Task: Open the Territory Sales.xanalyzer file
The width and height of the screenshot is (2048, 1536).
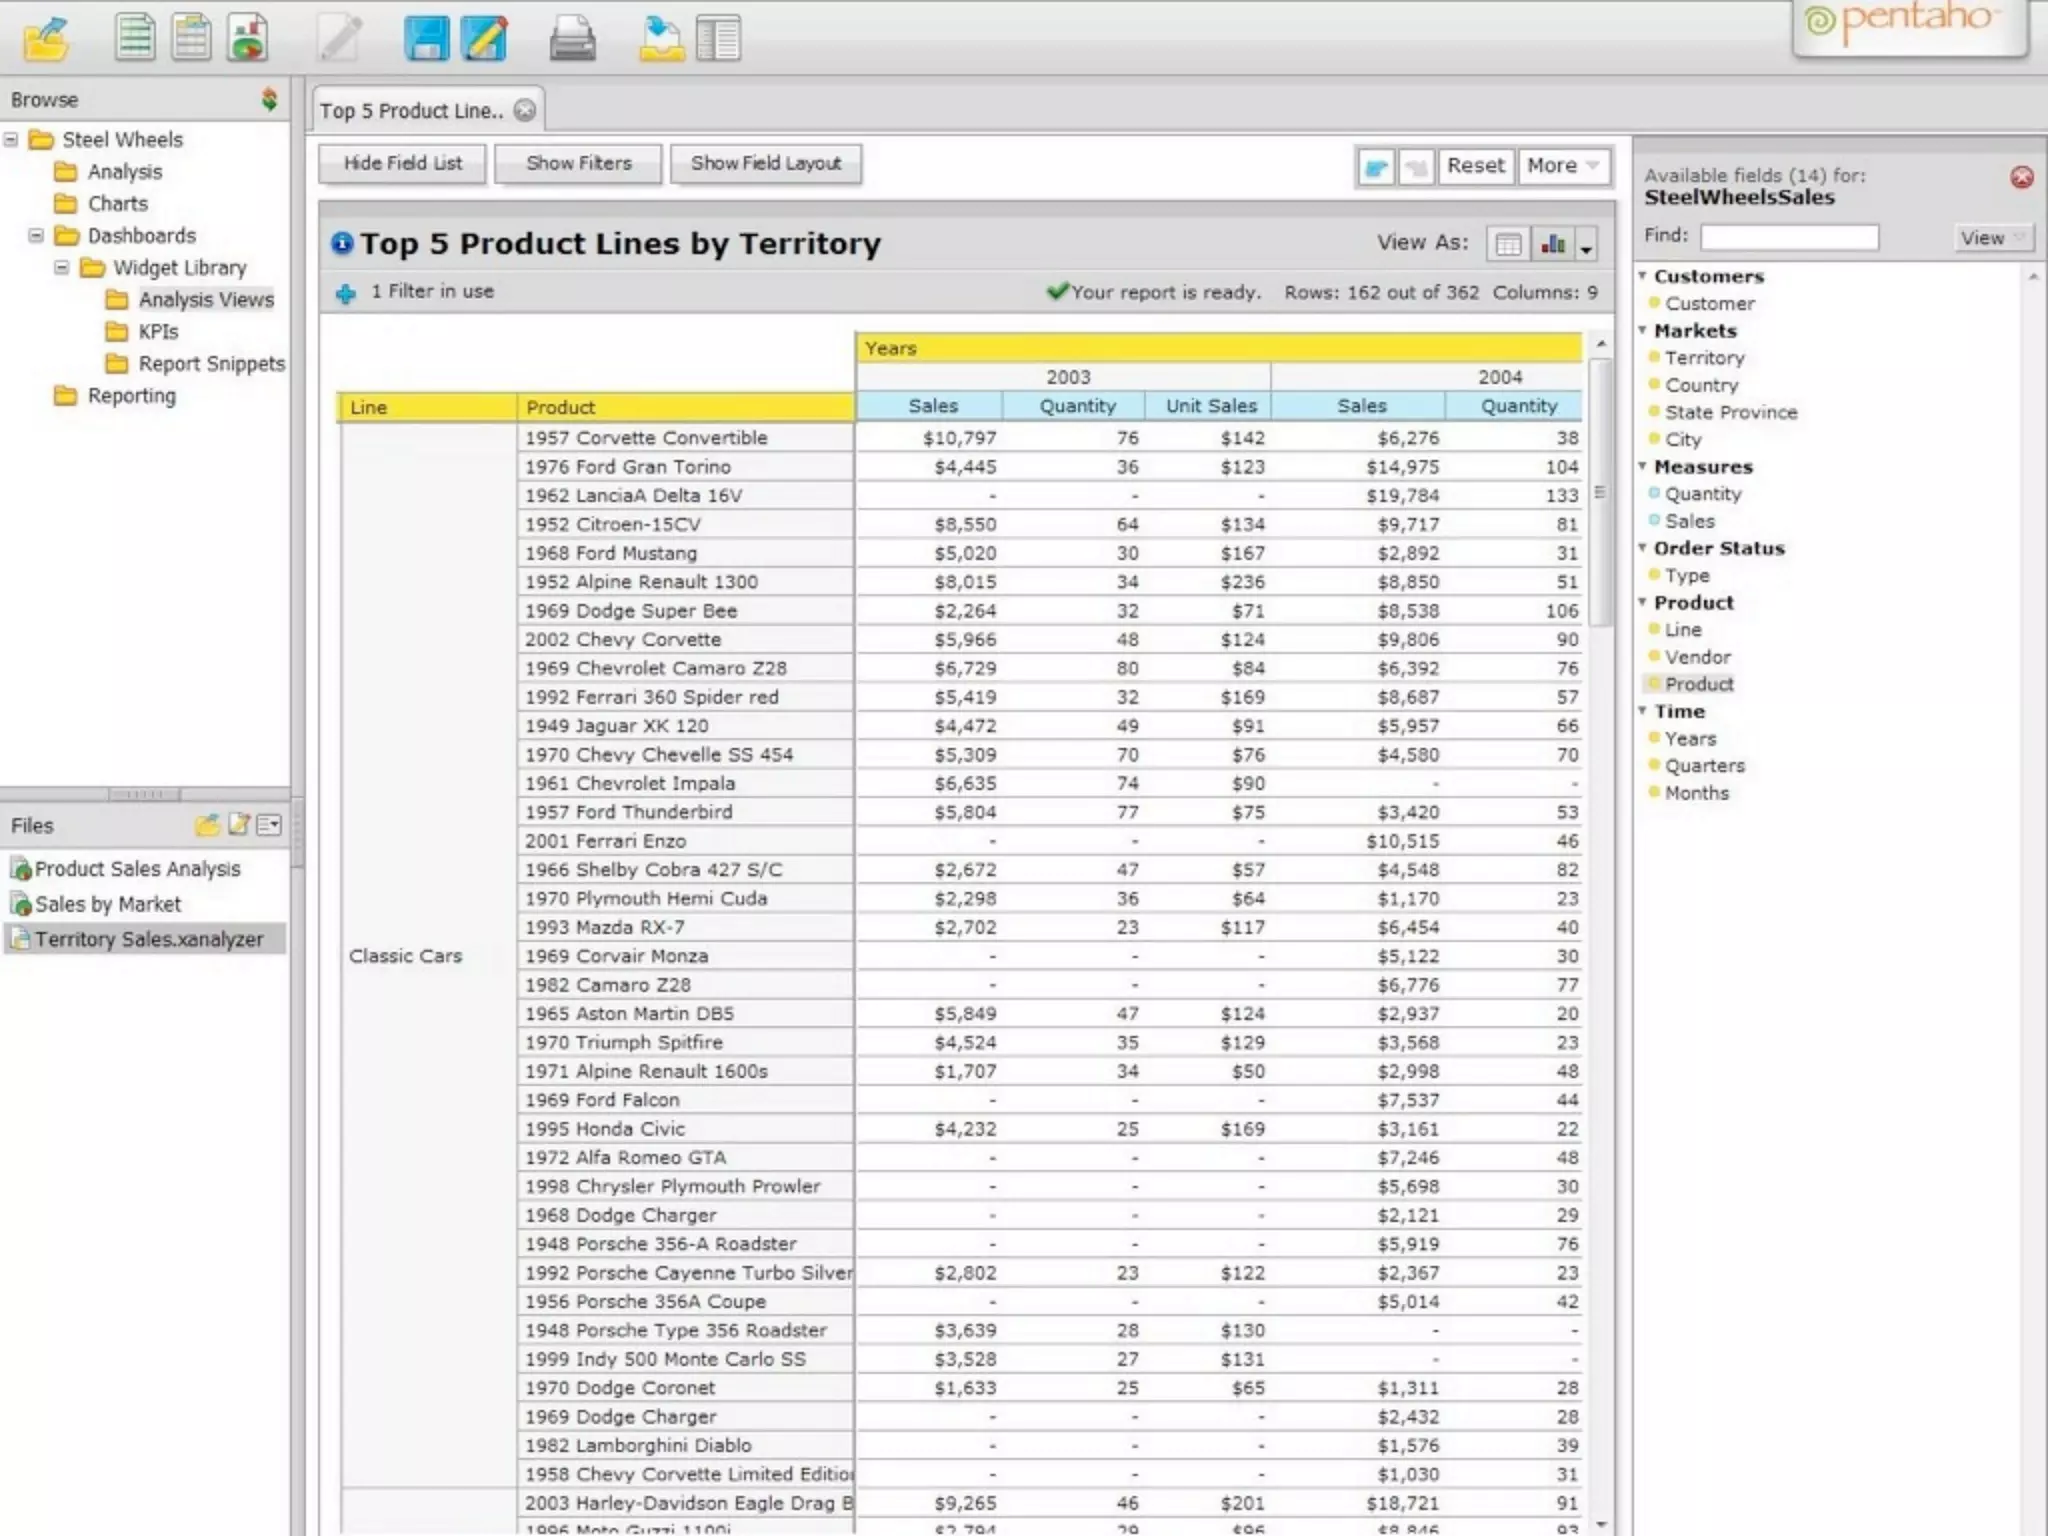Action: tap(148, 939)
